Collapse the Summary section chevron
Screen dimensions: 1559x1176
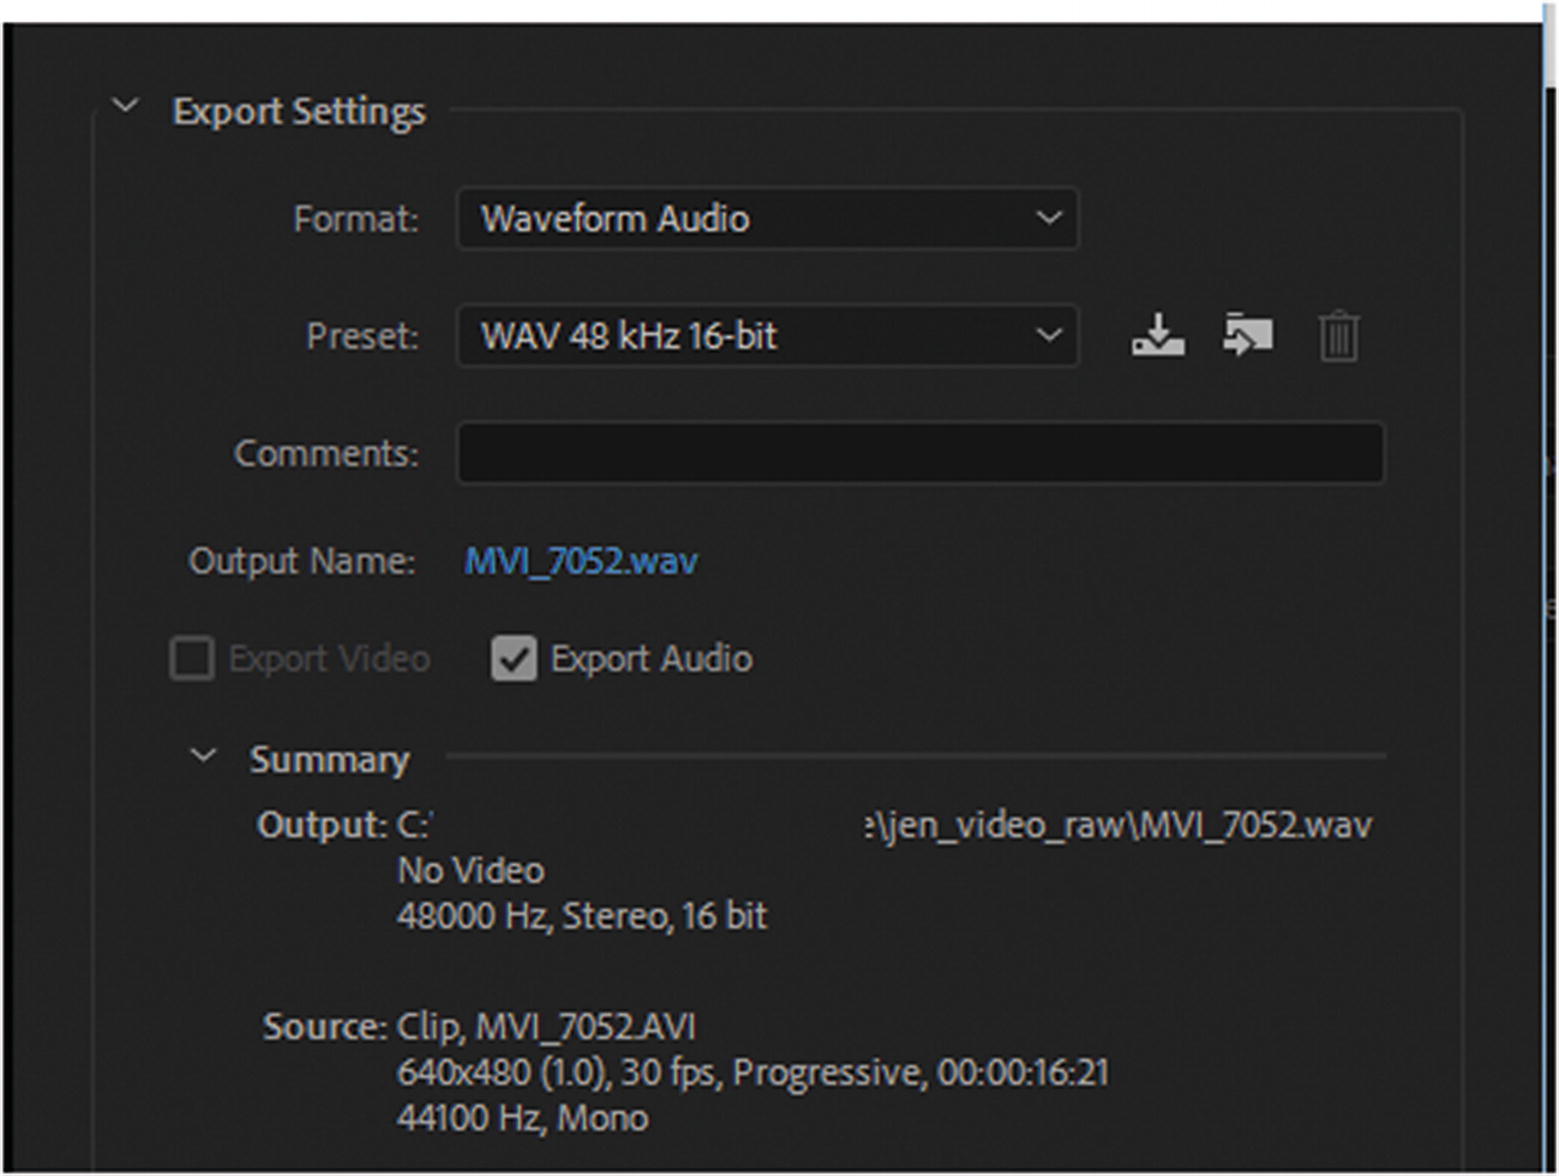(203, 756)
